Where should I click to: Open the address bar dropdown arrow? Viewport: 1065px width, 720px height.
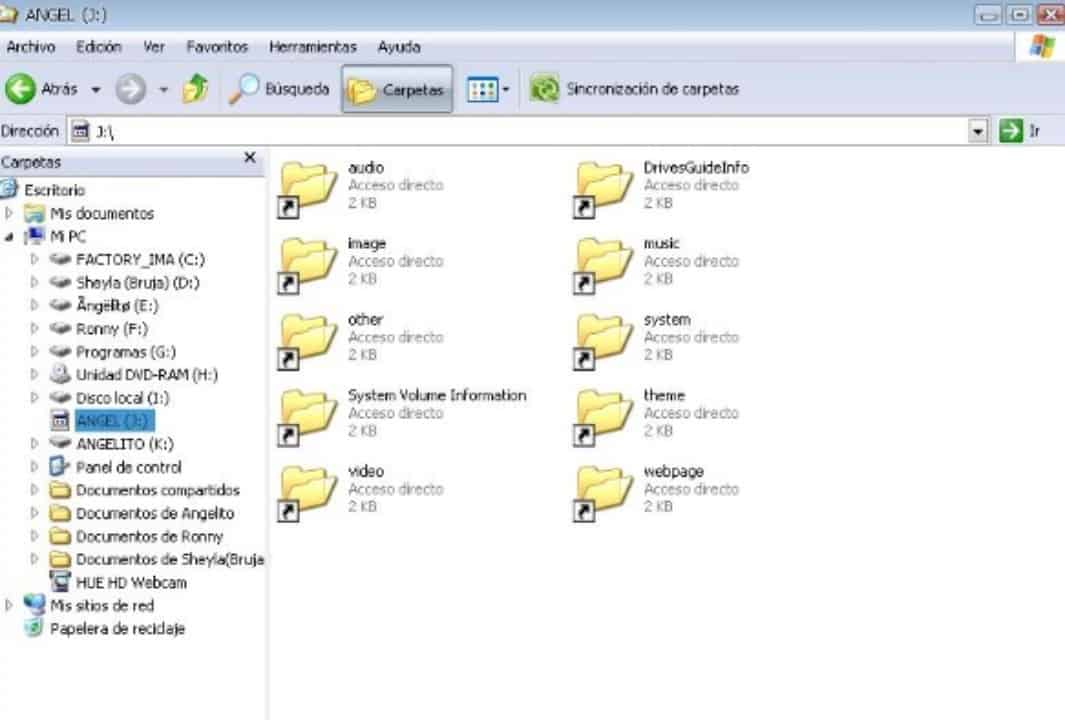pyautogui.click(x=980, y=130)
